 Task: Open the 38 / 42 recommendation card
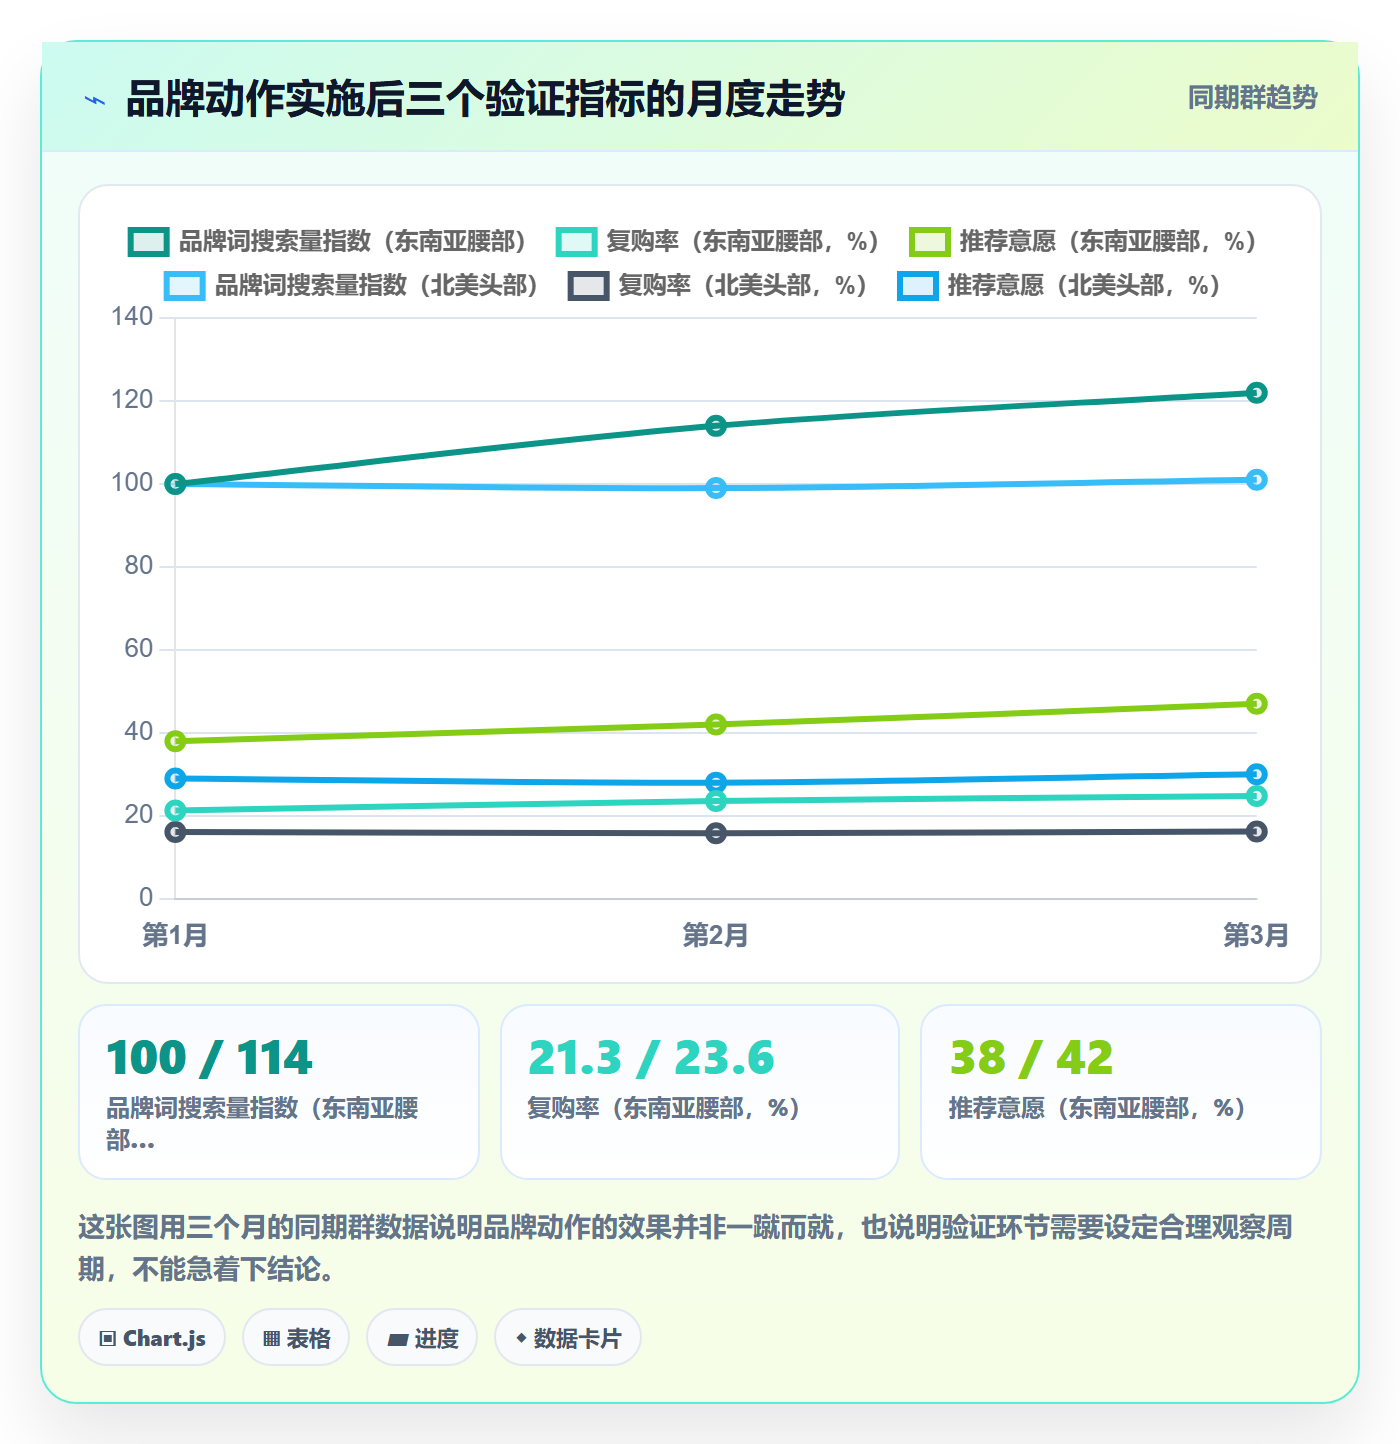point(1121,1092)
